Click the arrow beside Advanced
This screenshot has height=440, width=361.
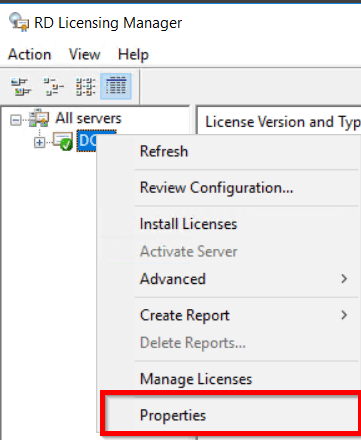tap(344, 279)
